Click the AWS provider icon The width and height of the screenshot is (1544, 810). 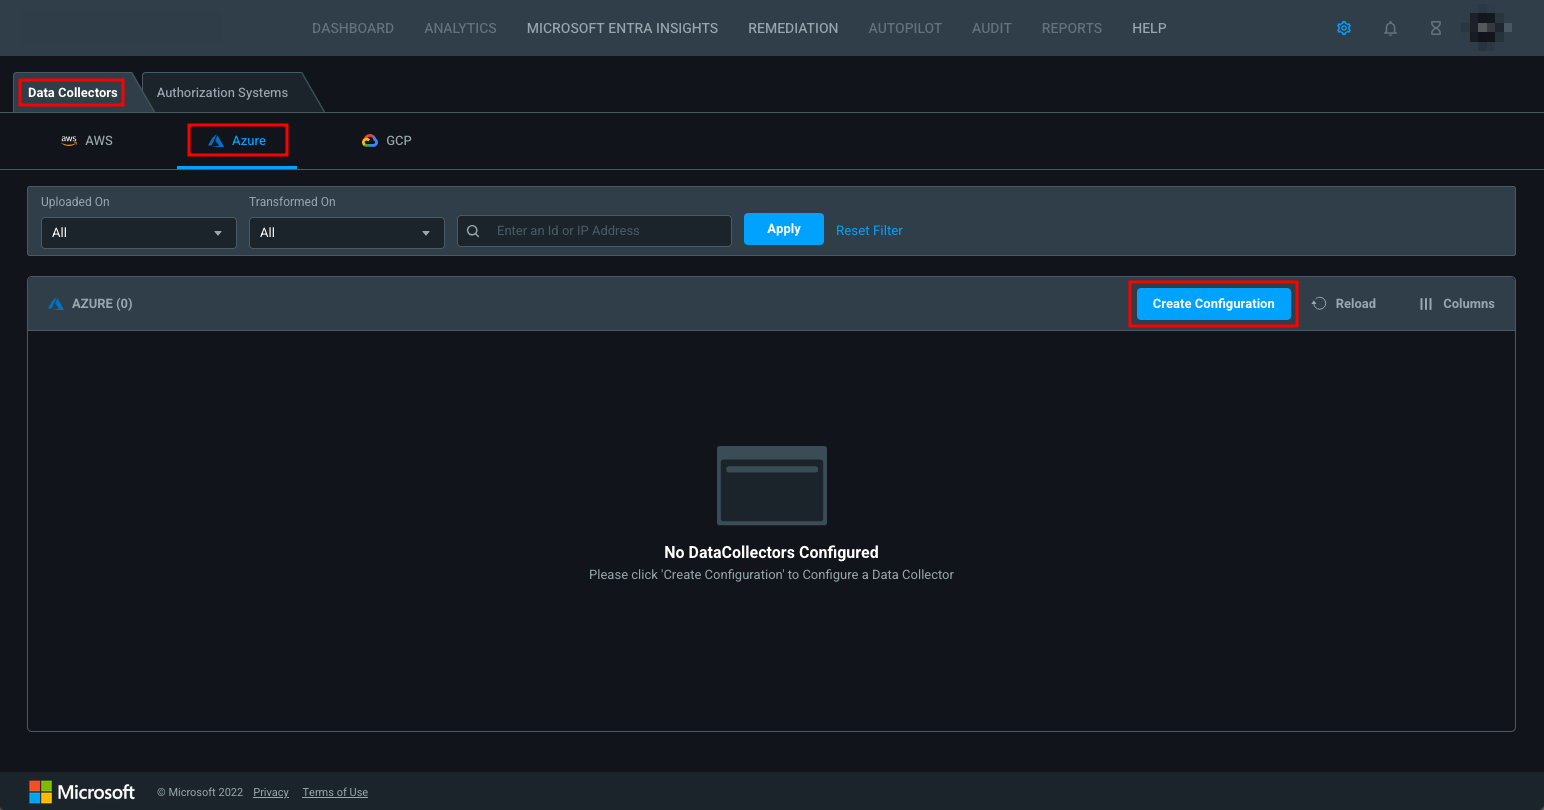coord(68,140)
